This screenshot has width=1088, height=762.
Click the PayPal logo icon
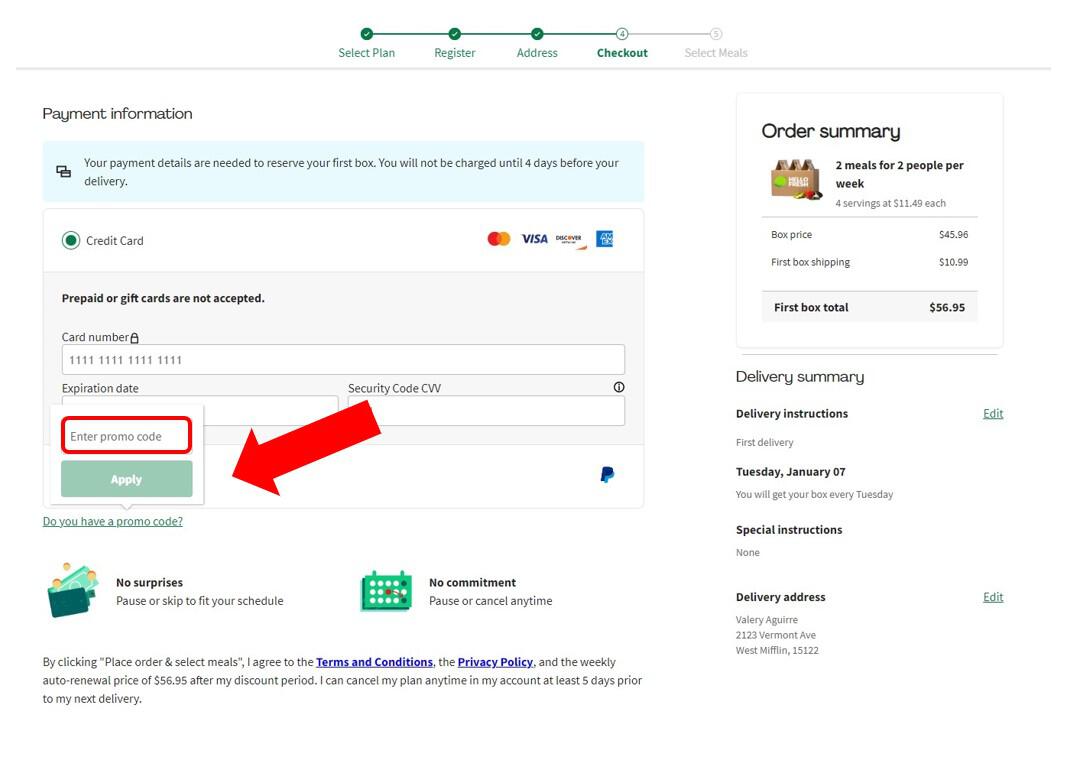click(x=607, y=475)
